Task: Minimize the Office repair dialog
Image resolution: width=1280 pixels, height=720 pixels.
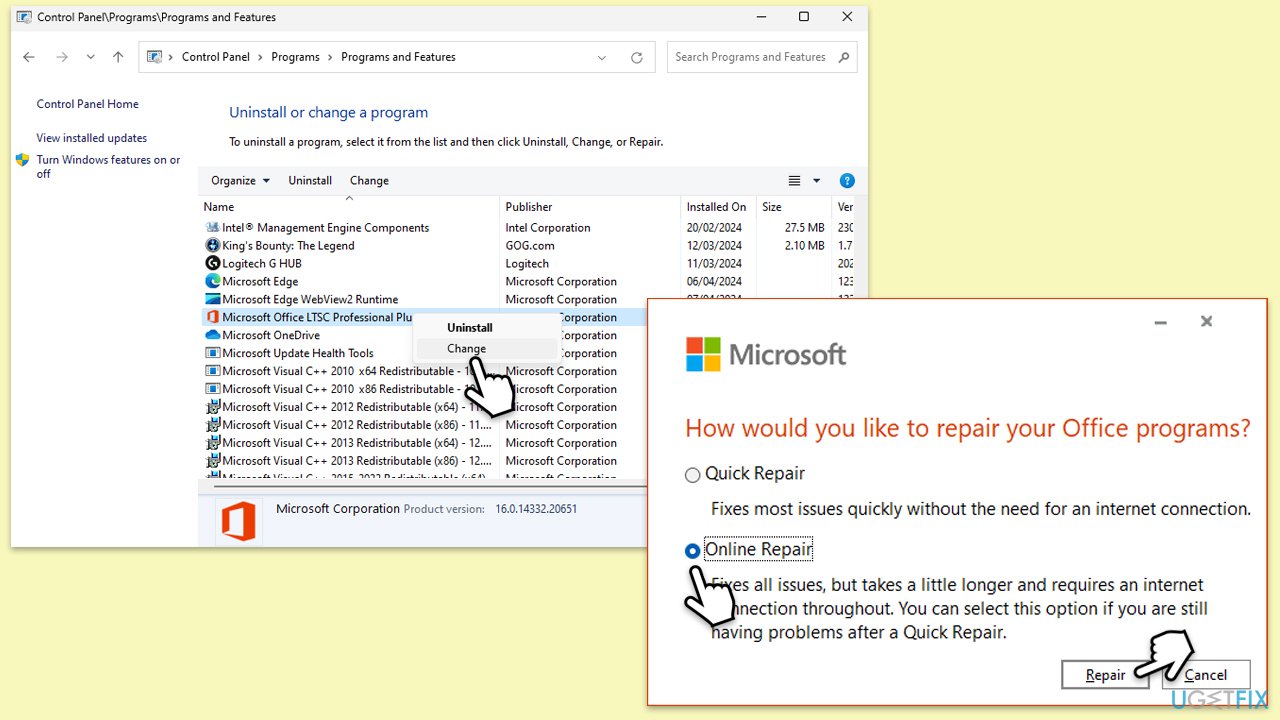Action: pos(1161,322)
